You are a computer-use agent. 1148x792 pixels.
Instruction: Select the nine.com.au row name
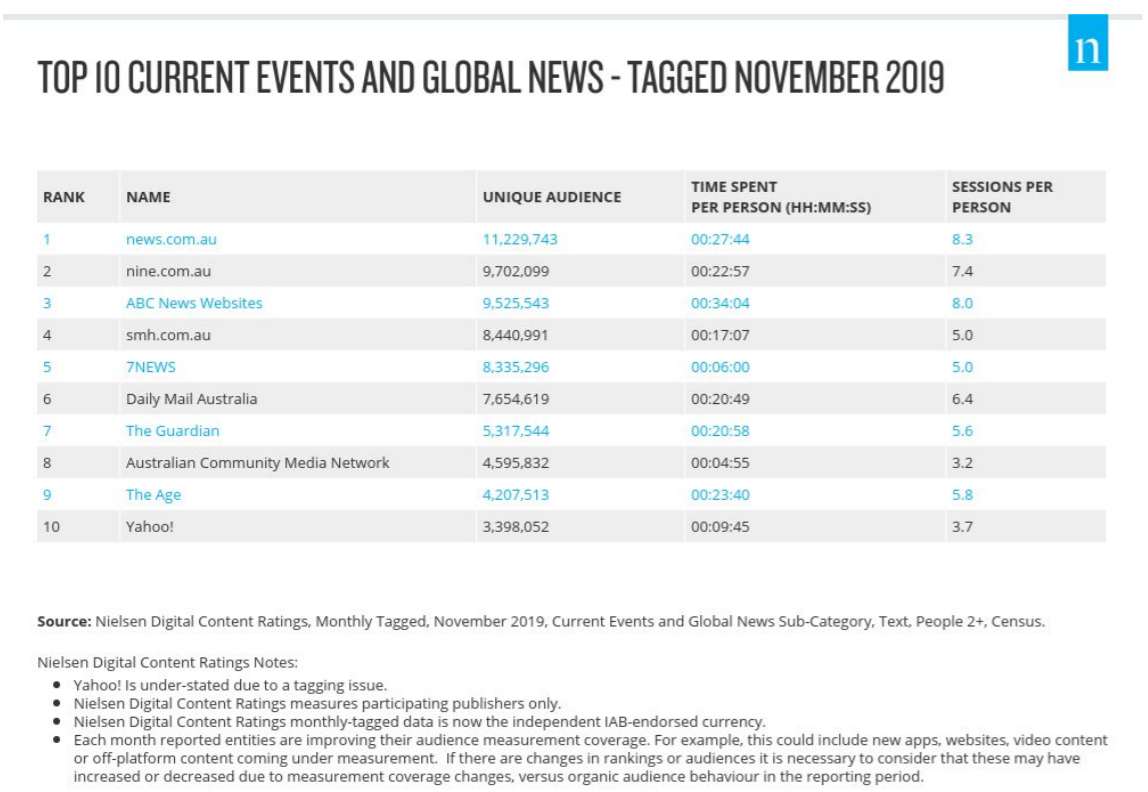pos(168,271)
